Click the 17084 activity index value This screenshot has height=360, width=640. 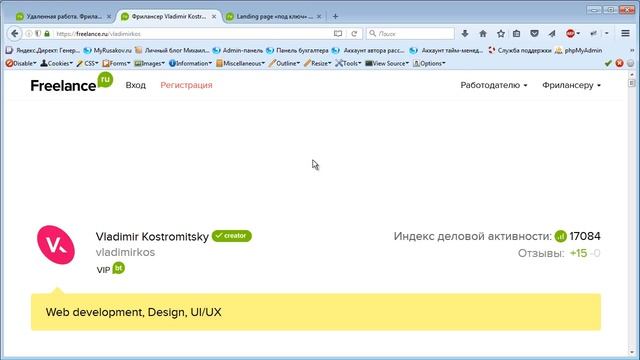(x=585, y=236)
